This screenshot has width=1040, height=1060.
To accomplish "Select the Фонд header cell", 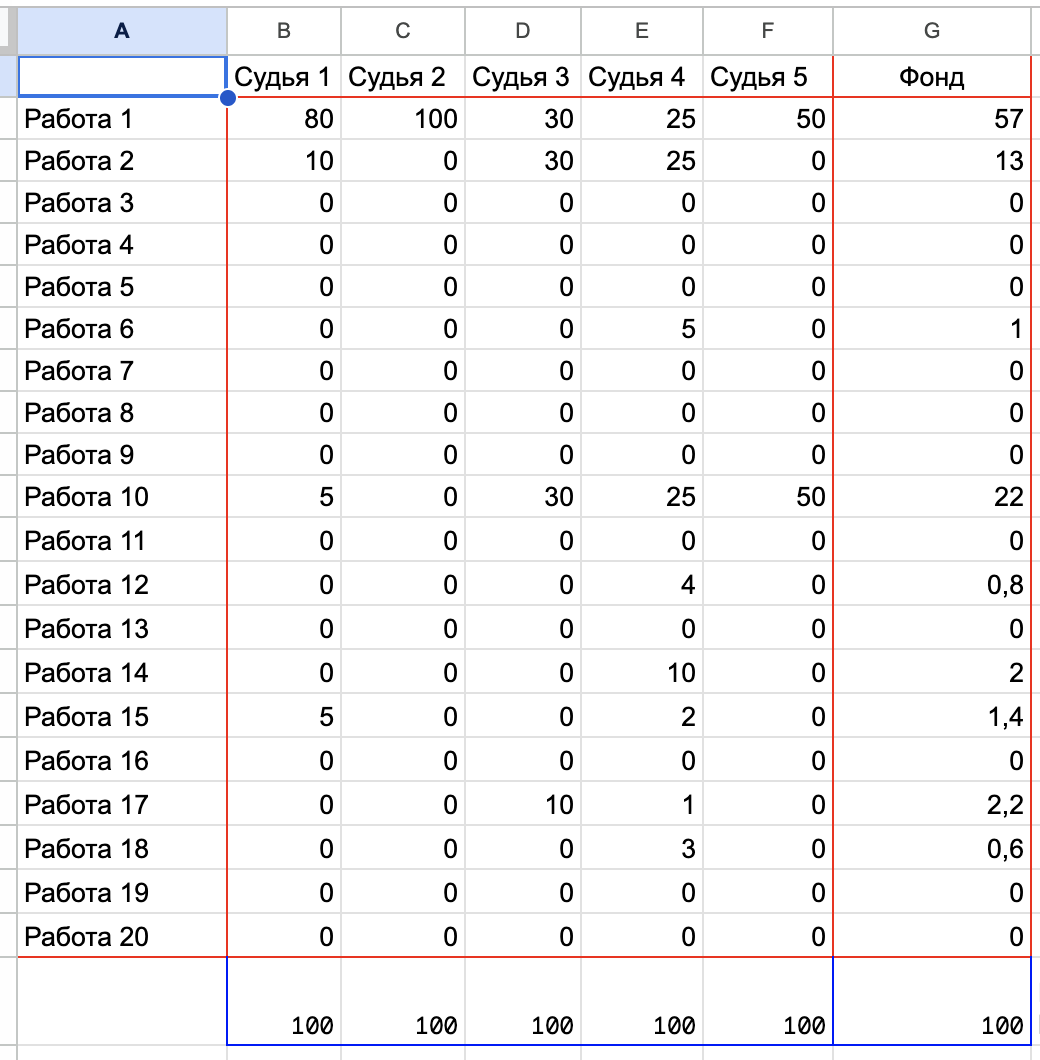I will tap(932, 76).
